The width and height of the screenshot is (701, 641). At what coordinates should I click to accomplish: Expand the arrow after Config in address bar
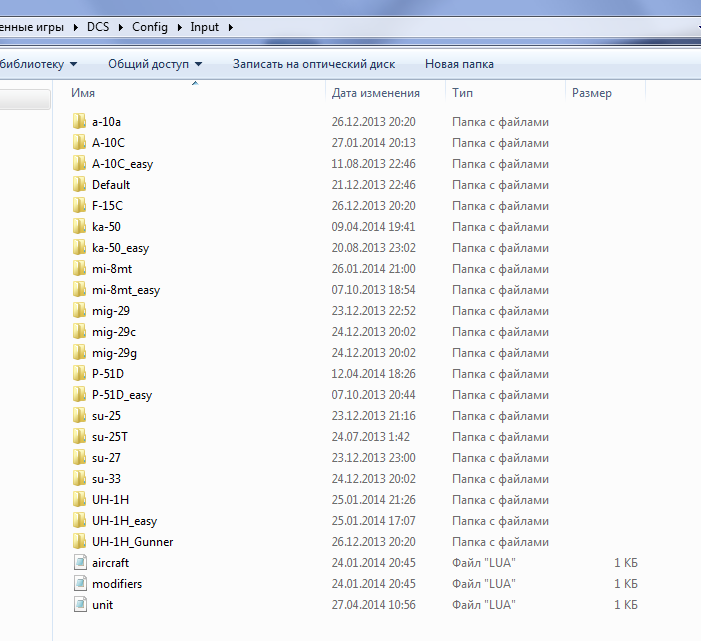pos(179,27)
